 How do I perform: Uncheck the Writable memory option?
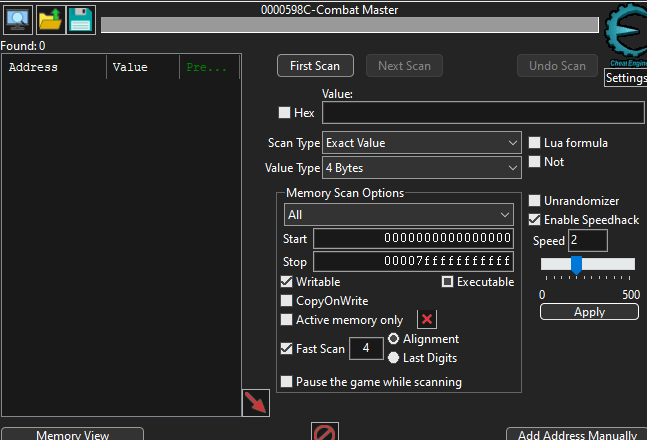point(286,282)
